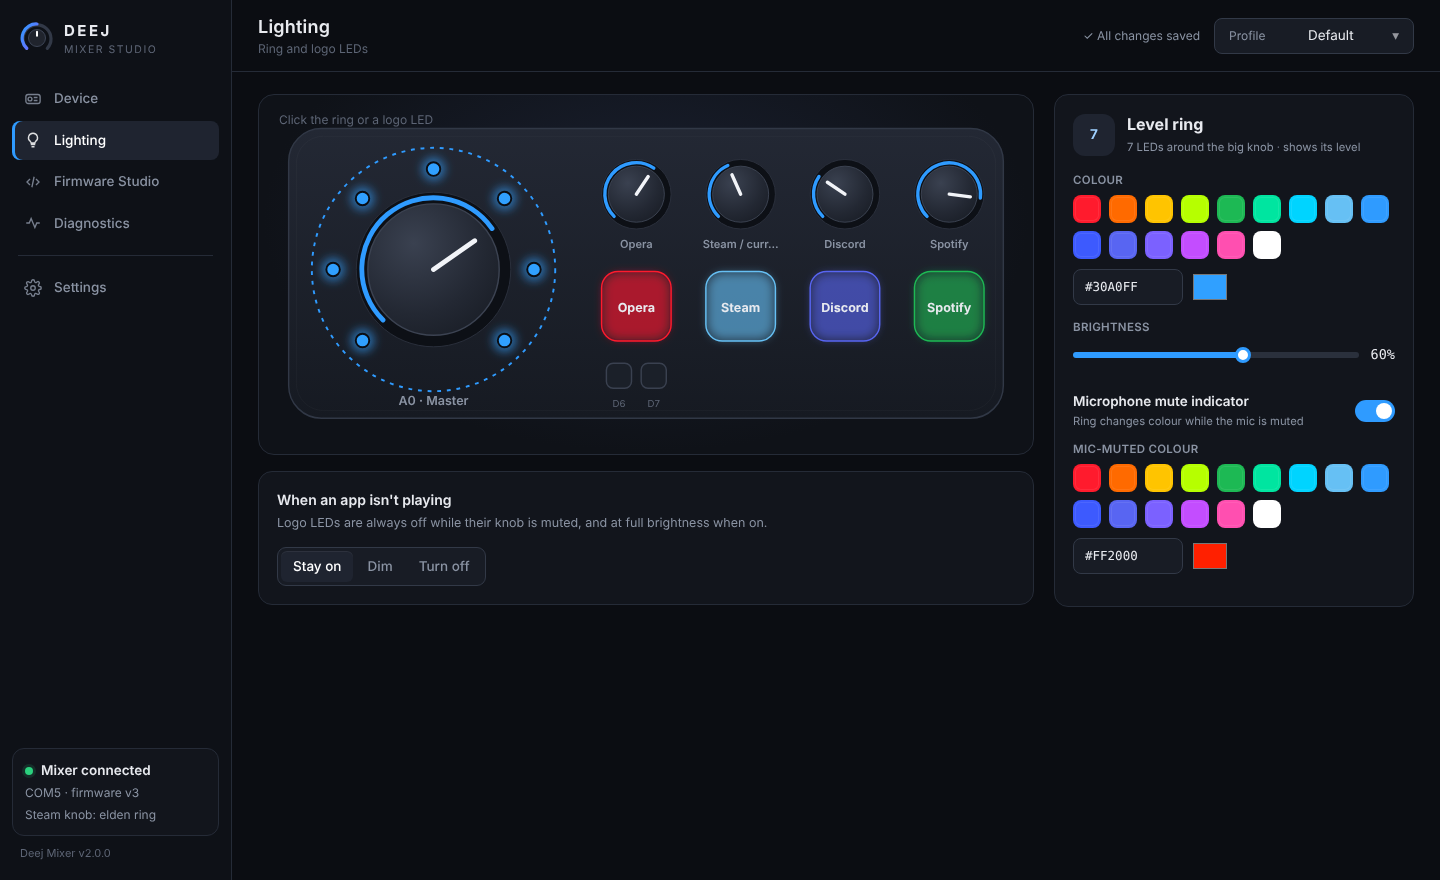Select the leftmost LED of the level ring

(333, 269)
